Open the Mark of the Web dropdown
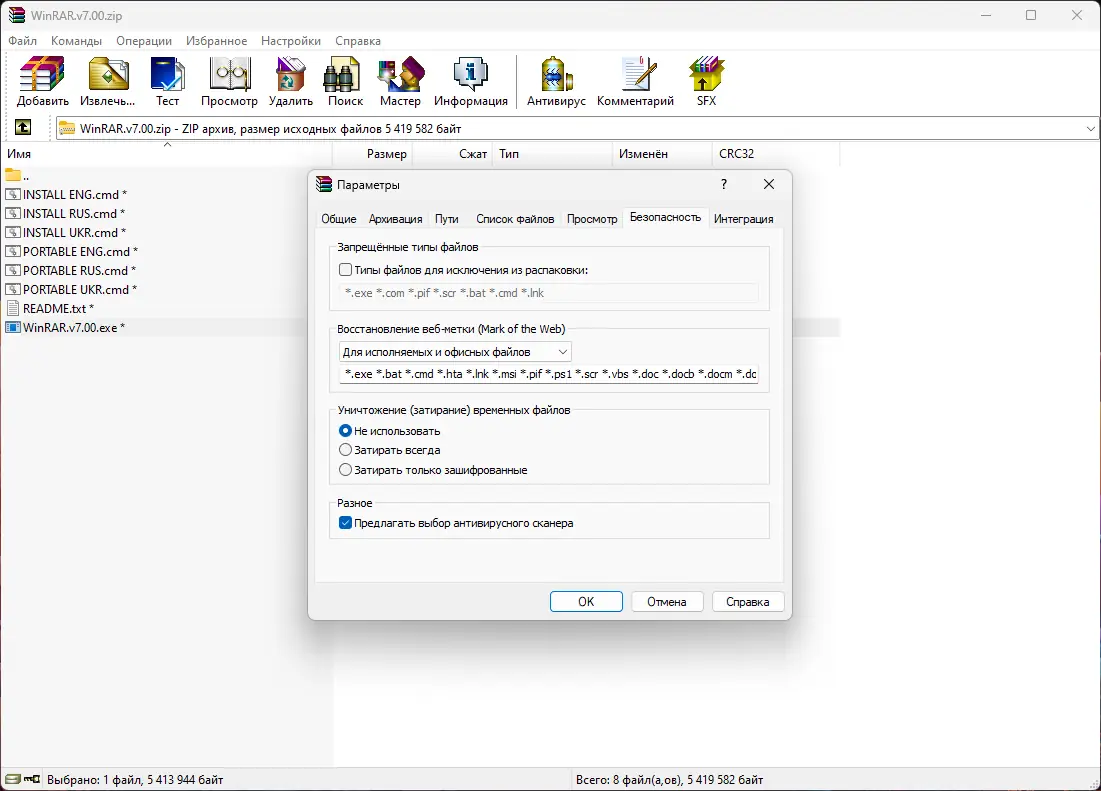 click(x=455, y=352)
